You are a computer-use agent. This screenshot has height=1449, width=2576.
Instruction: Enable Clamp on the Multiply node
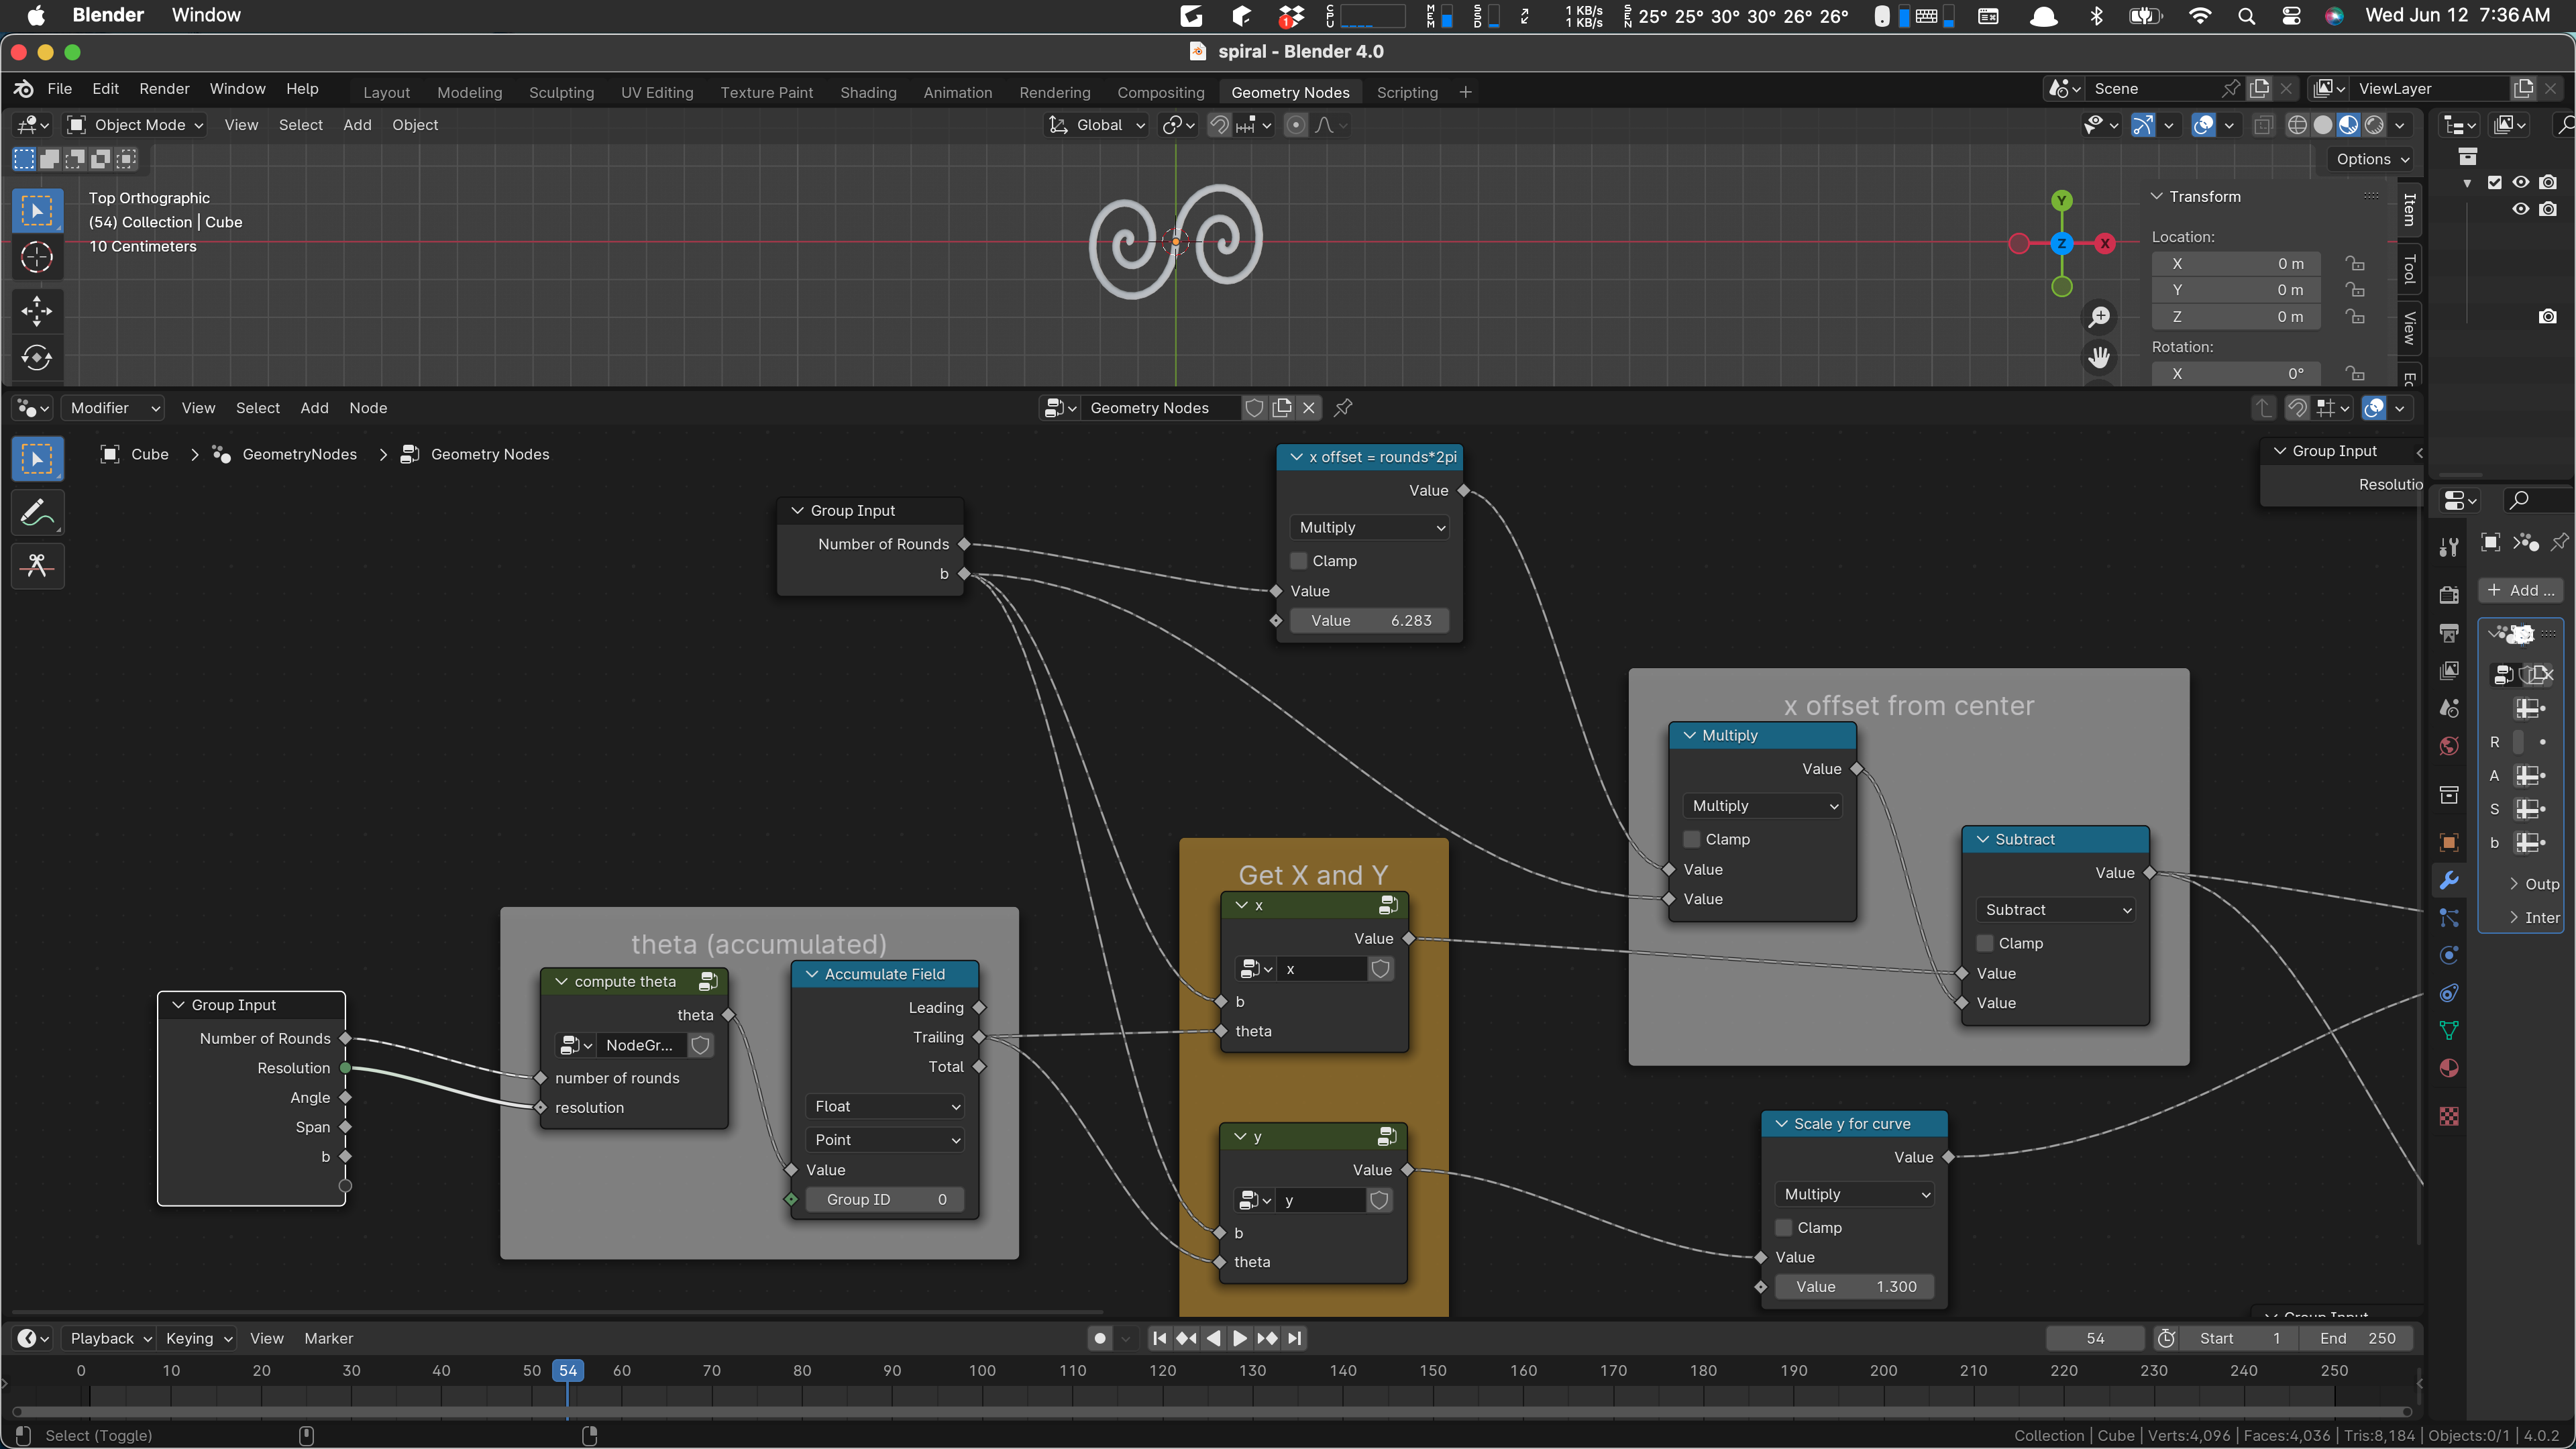point(1692,839)
